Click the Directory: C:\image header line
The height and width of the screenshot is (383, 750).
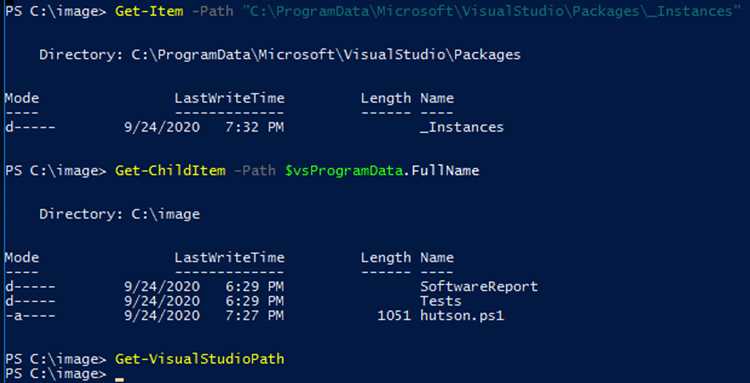(120, 214)
